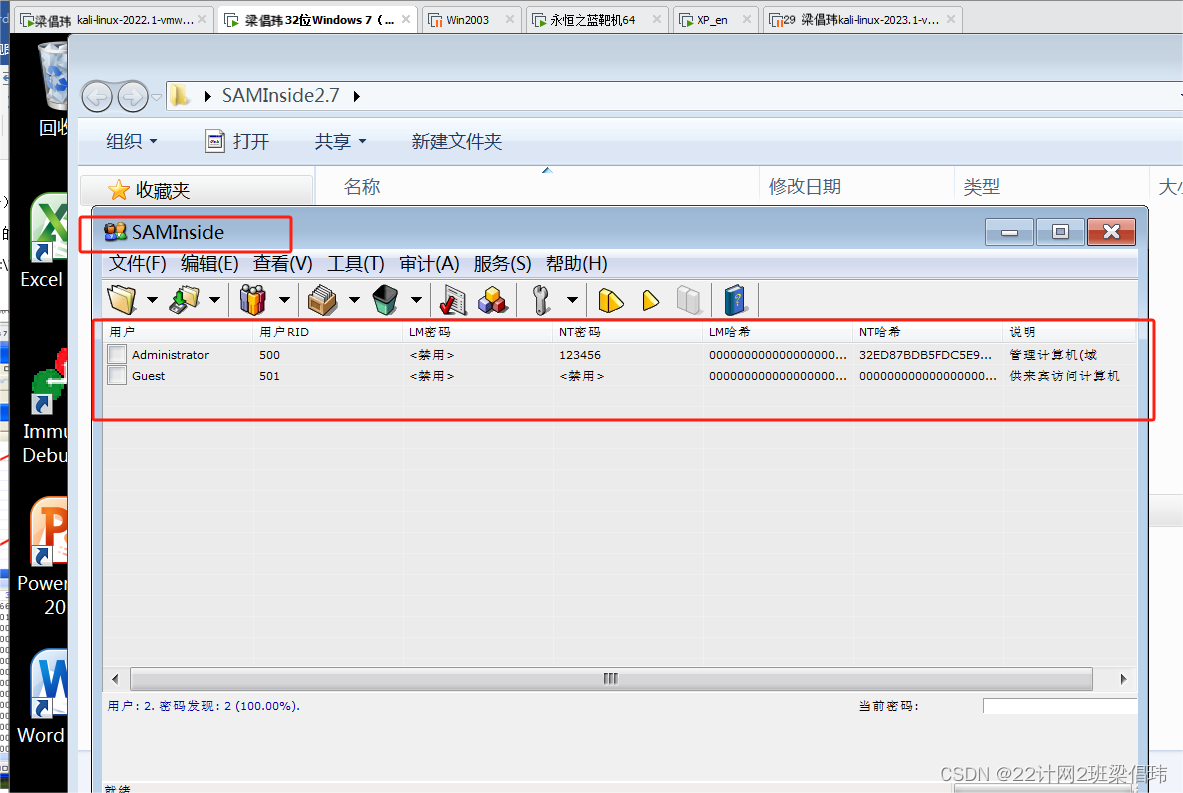Select the Guest user name cell
This screenshot has width=1183, height=793.
click(149, 376)
